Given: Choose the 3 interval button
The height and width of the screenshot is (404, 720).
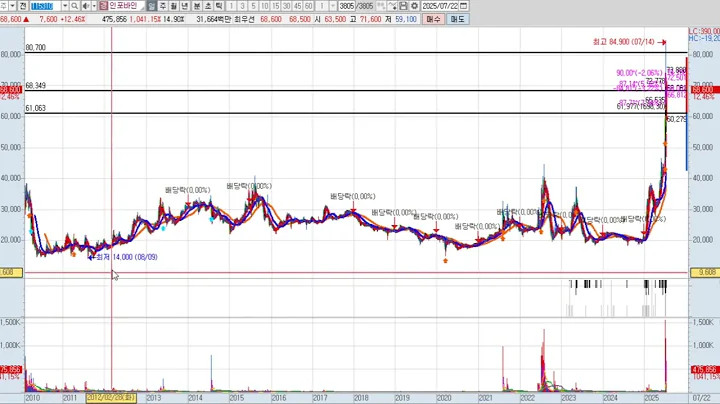Looking at the screenshot, I should 242,6.
